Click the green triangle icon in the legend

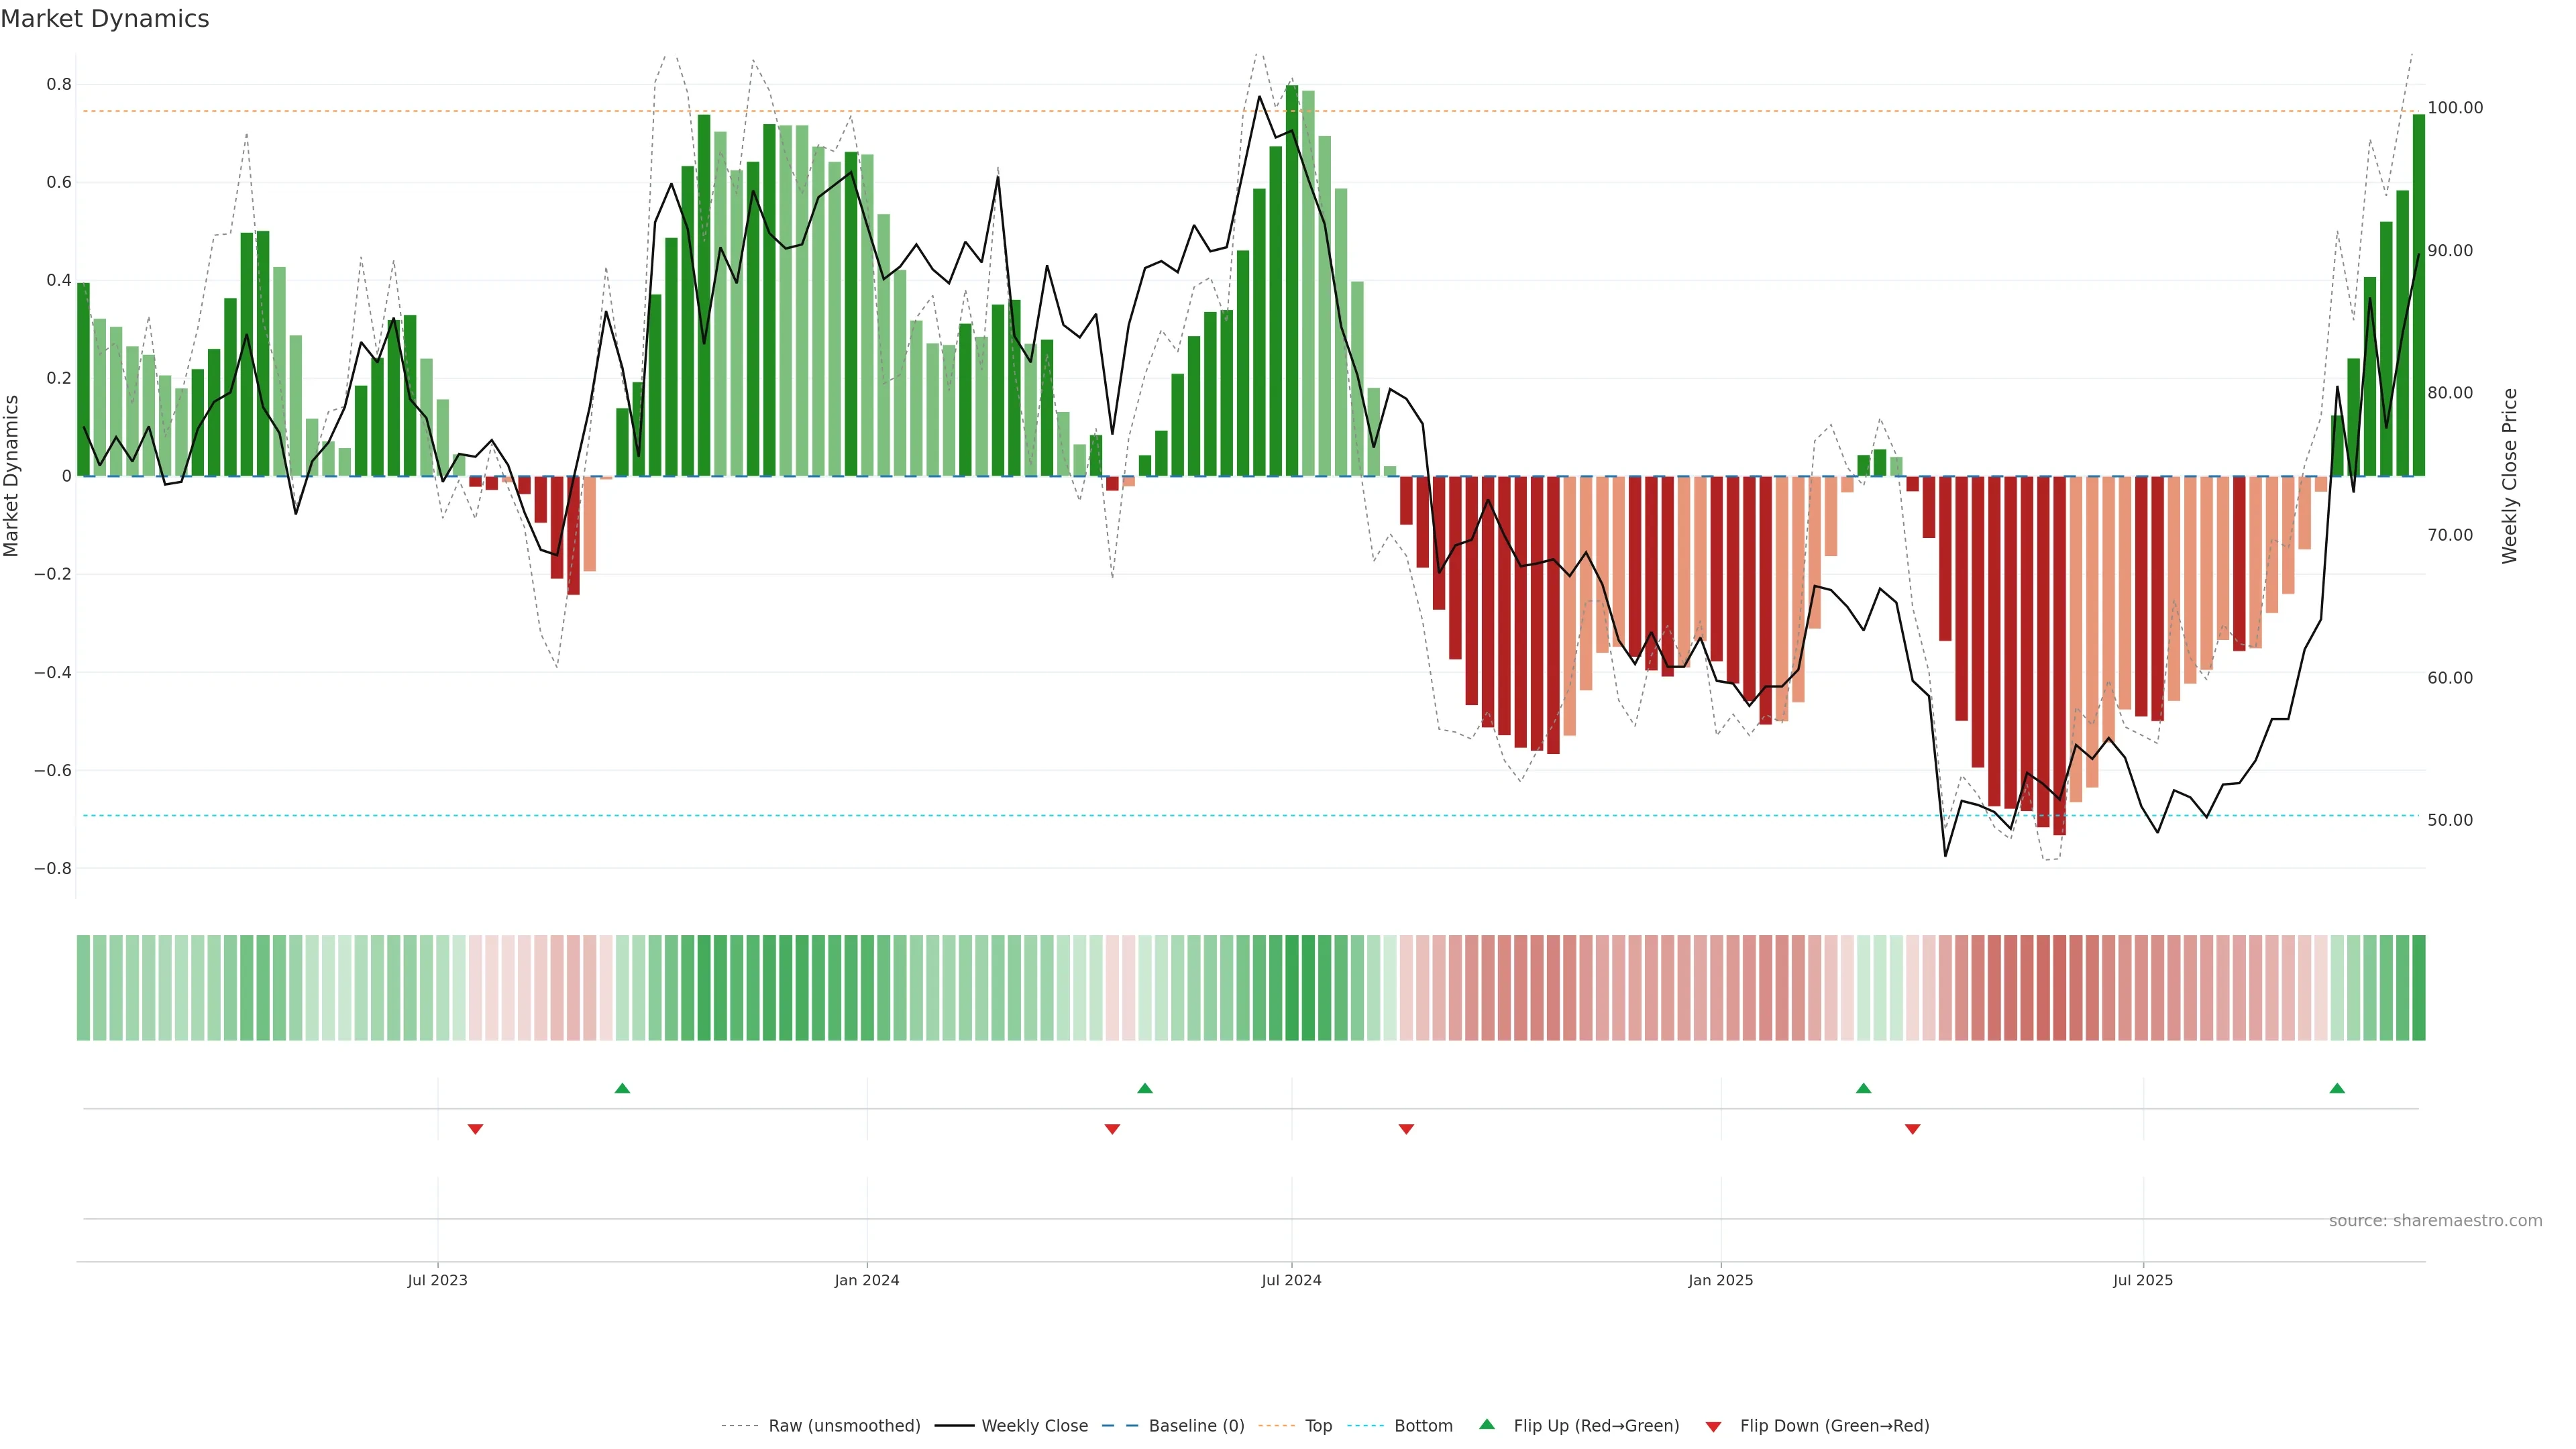point(1487,1424)
